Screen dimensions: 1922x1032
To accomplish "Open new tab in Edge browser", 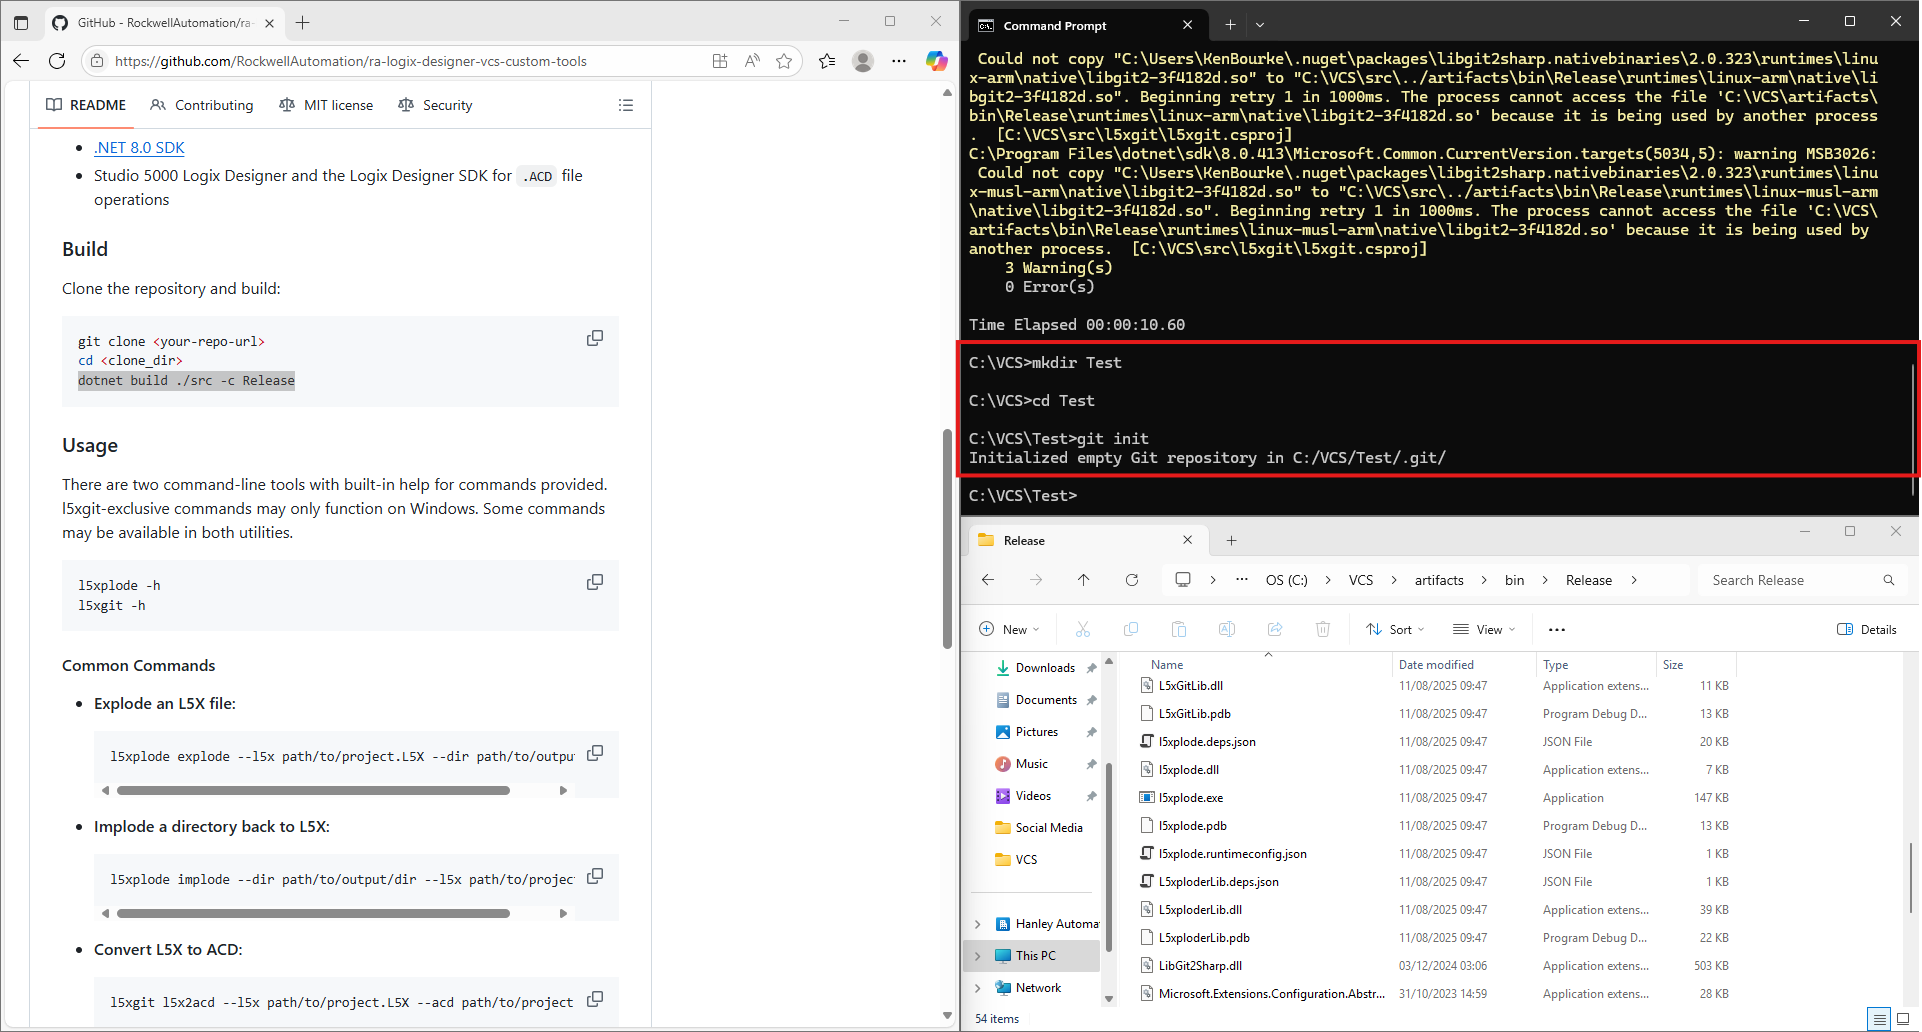I will [303, 22].
